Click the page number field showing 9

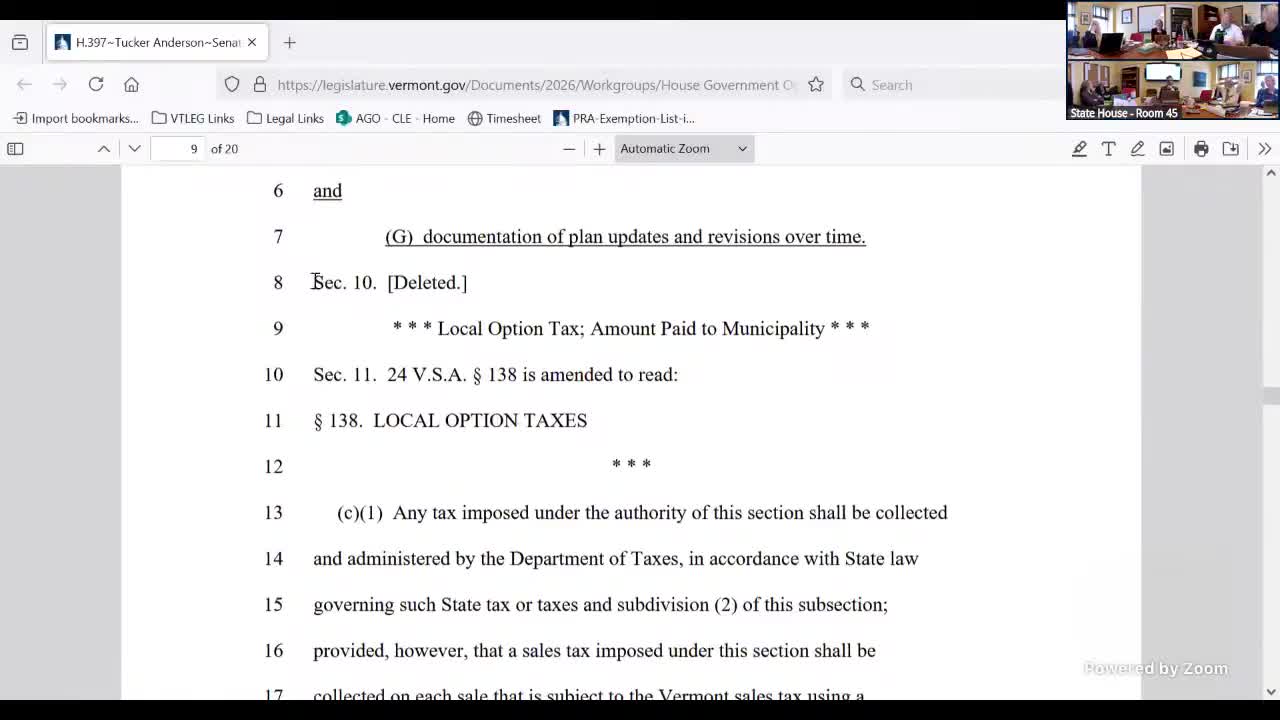[177, 149]
